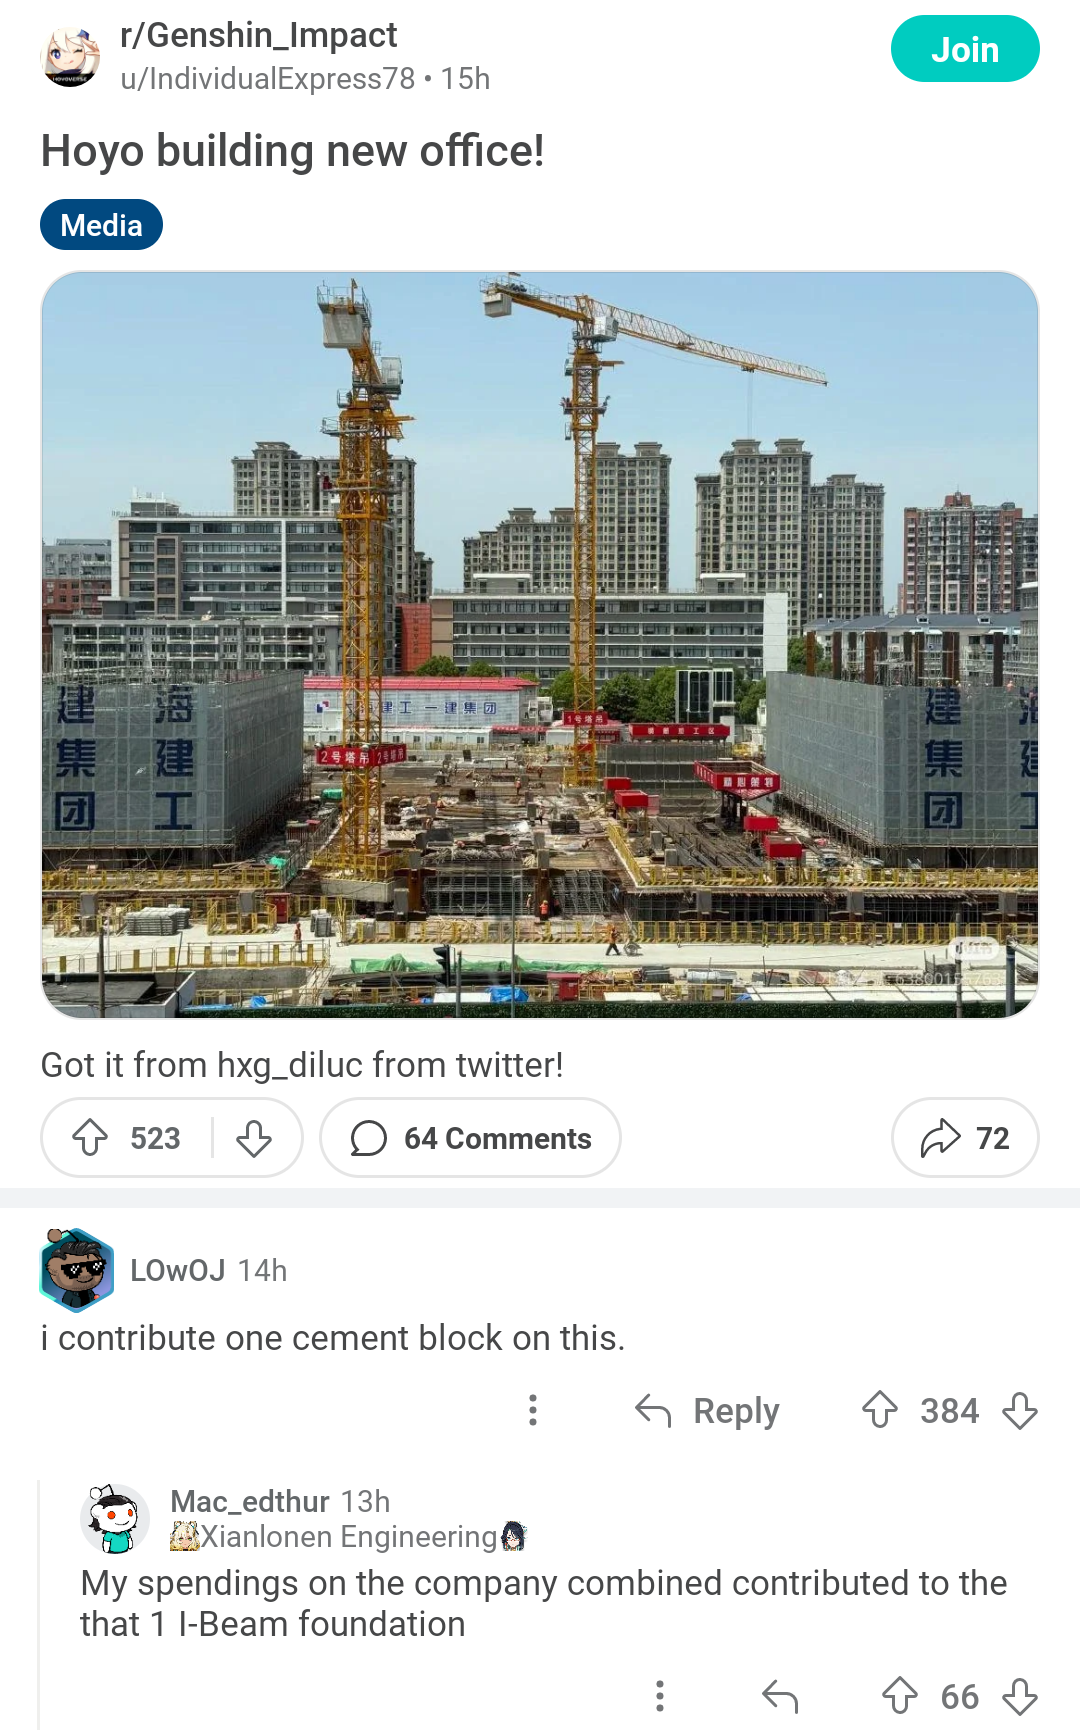The image size is (1080, 1730).
Task: Collapse the comment thread via the left line
Action: click(x=39, y=1605)
